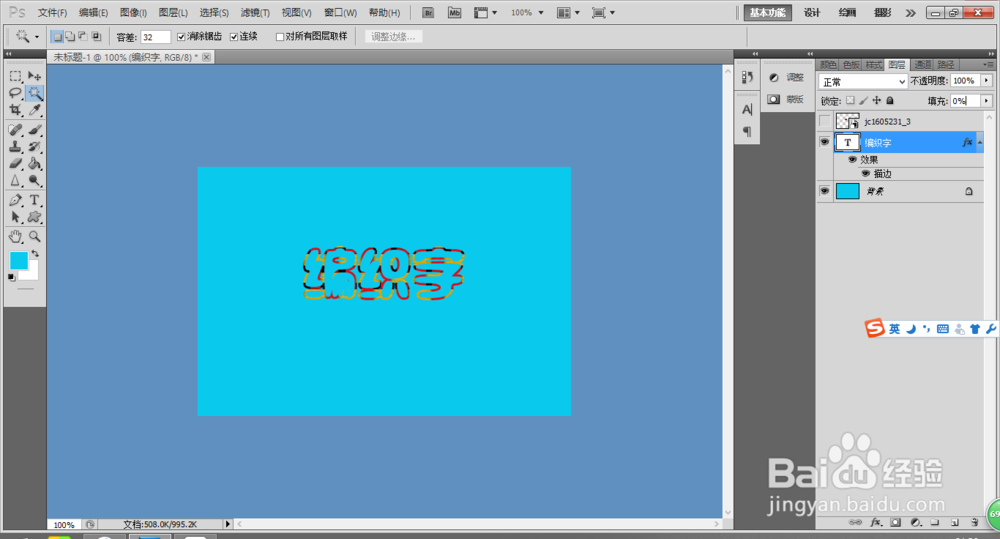Hide the 编织字 text layer

tap(825, 142)
